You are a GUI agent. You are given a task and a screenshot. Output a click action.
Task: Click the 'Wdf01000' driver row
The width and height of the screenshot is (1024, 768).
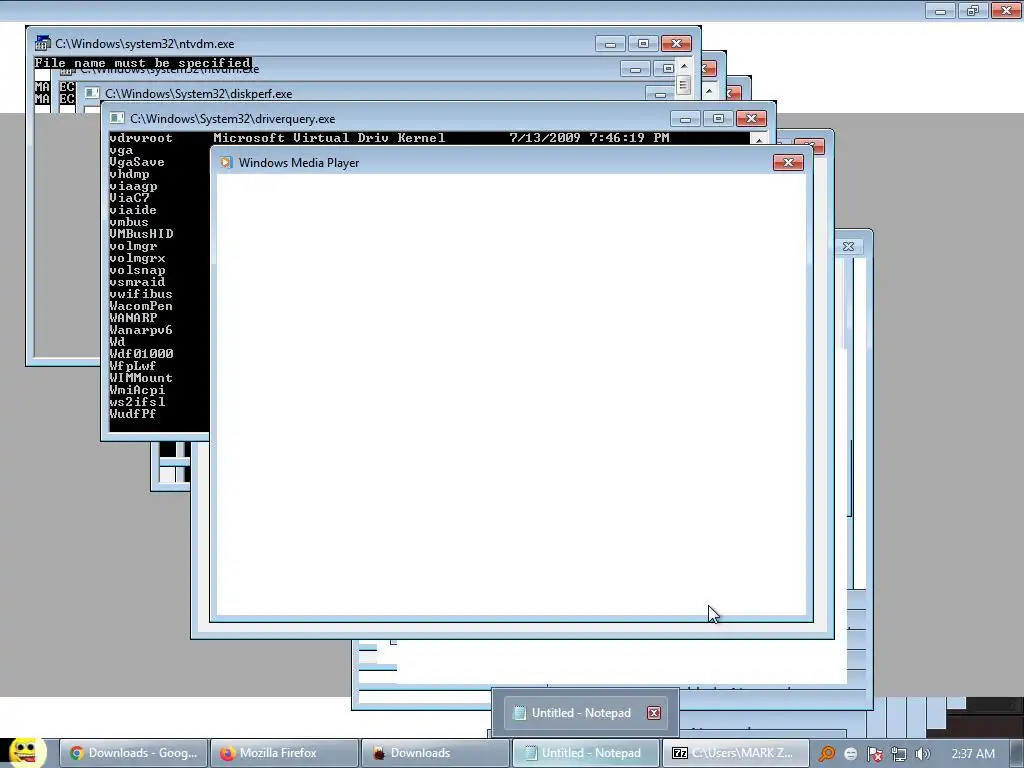[x=141, y=354]
